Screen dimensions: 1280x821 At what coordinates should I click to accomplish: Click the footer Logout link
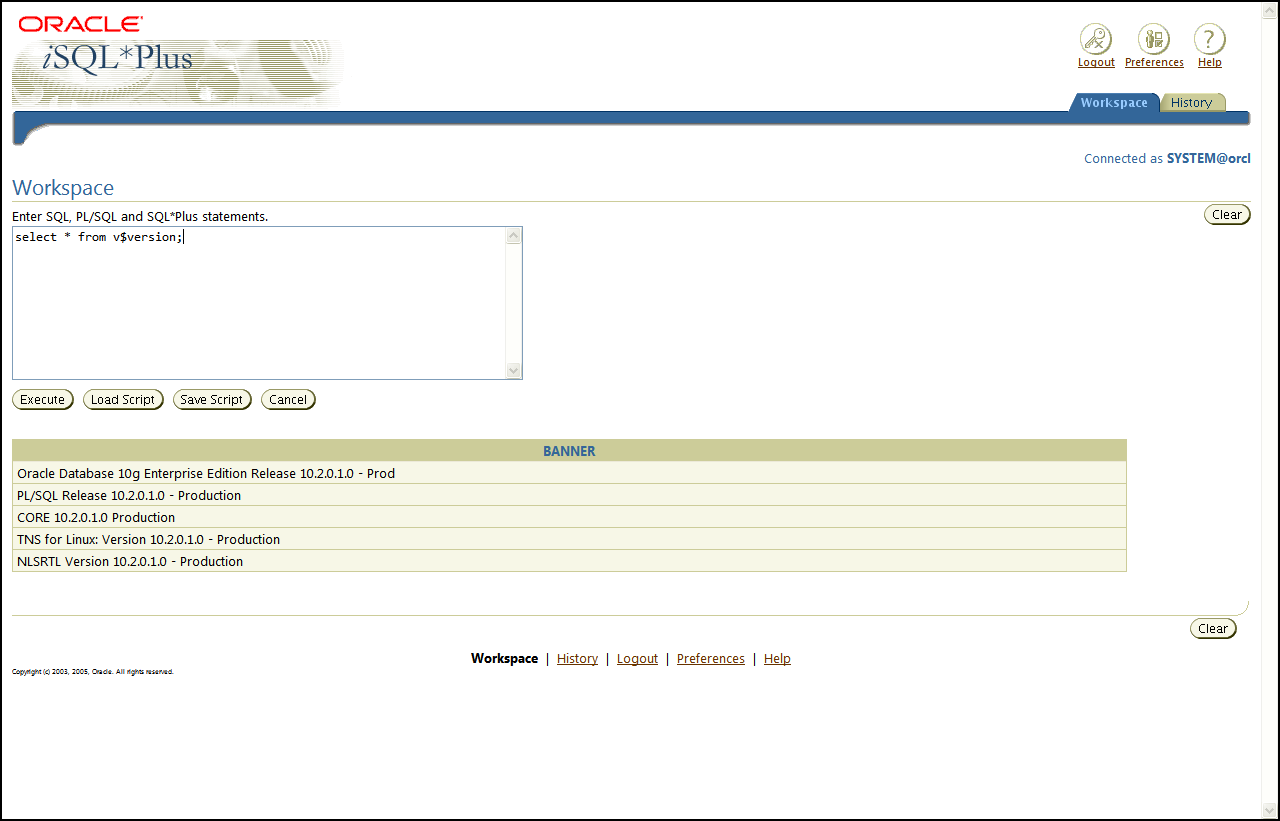(637, 659)
